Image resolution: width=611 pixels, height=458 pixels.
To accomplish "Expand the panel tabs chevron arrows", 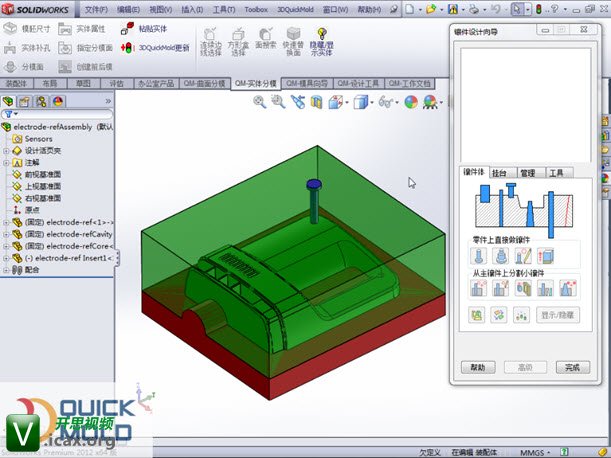I will (108, 101).
